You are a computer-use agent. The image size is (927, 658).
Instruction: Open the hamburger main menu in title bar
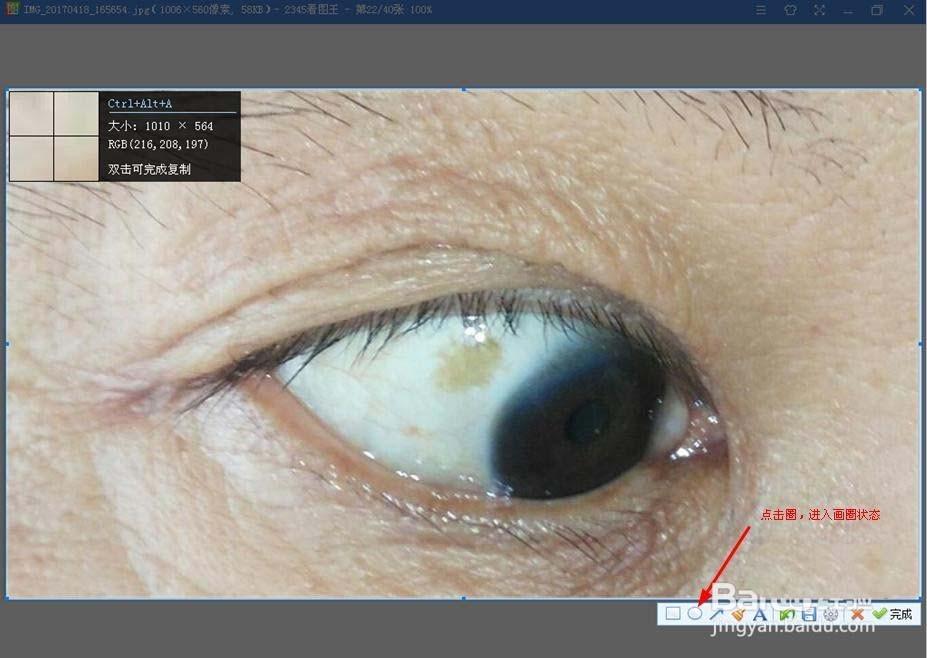pos(761,10)
